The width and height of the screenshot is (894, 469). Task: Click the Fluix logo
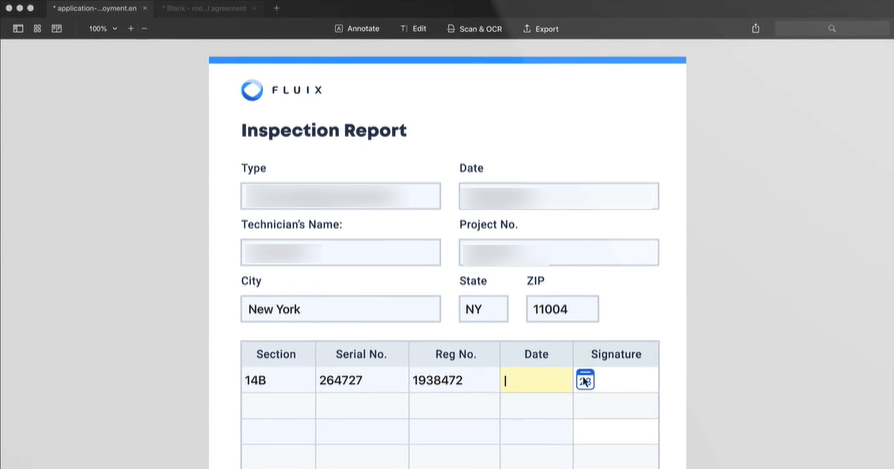click(x=282, y=90)
